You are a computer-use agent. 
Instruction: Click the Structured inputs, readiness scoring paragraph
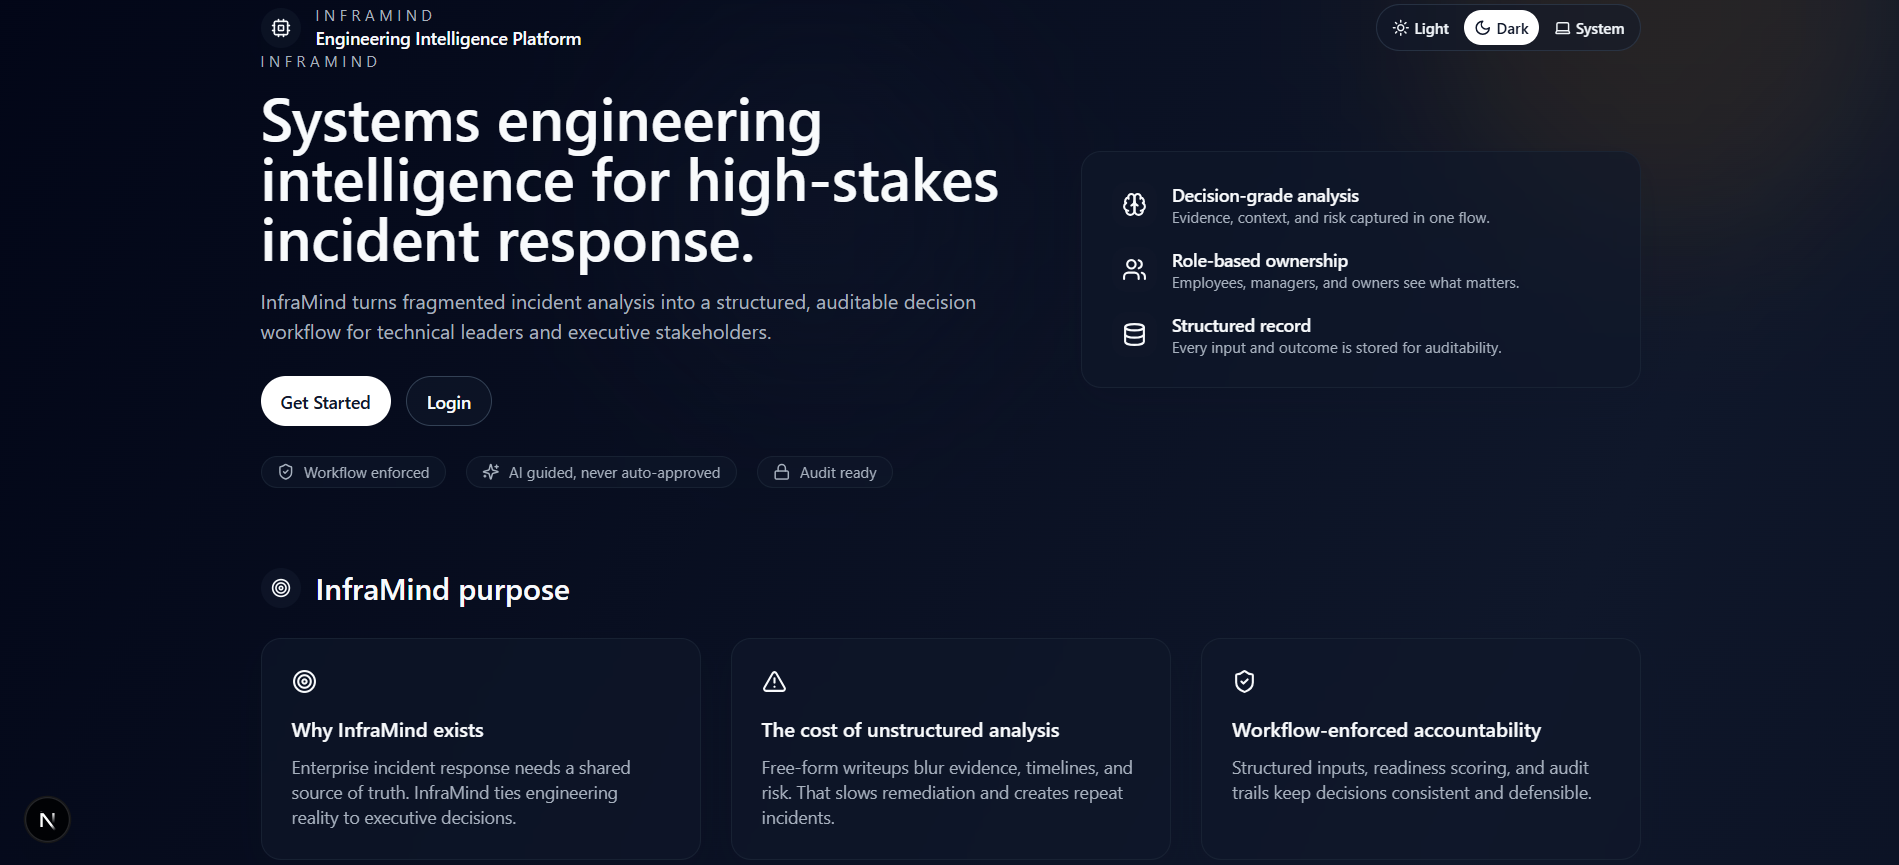(1412, 780)
